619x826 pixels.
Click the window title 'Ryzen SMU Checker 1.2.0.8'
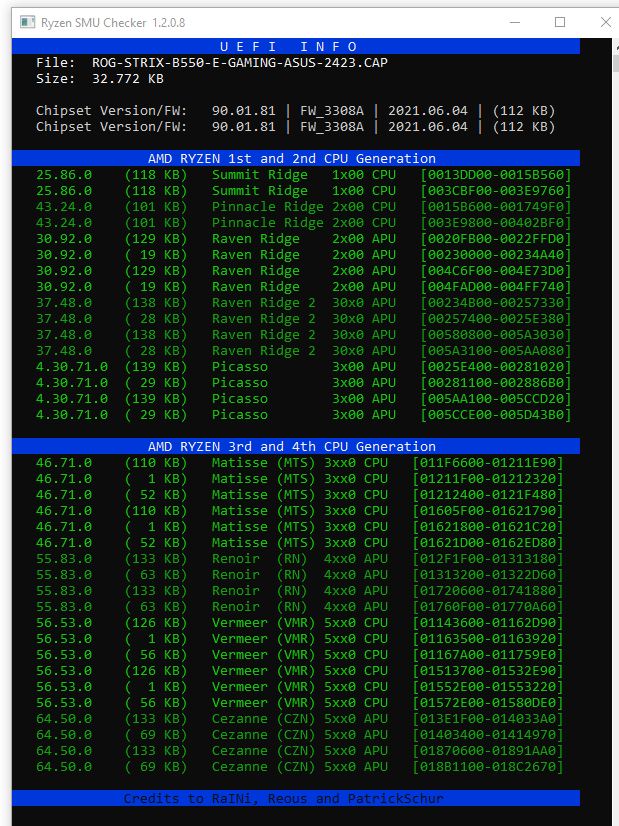(x=113, y=23)
